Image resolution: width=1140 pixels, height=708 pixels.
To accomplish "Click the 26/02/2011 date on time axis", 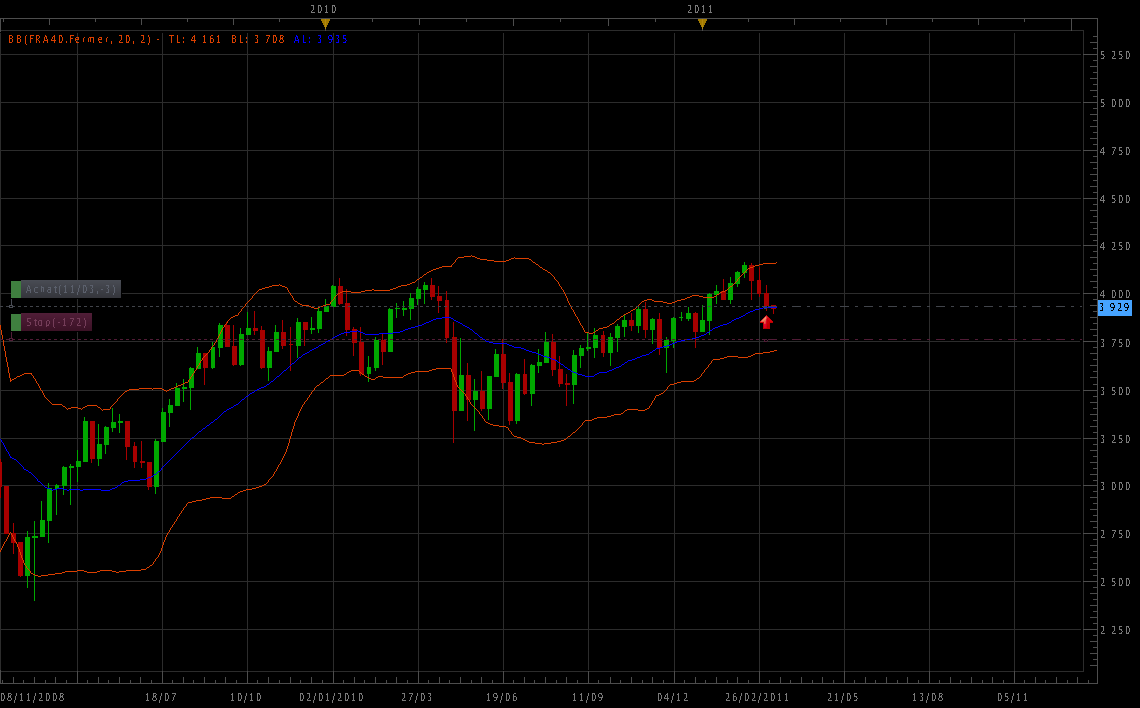I will click(756, 697).
